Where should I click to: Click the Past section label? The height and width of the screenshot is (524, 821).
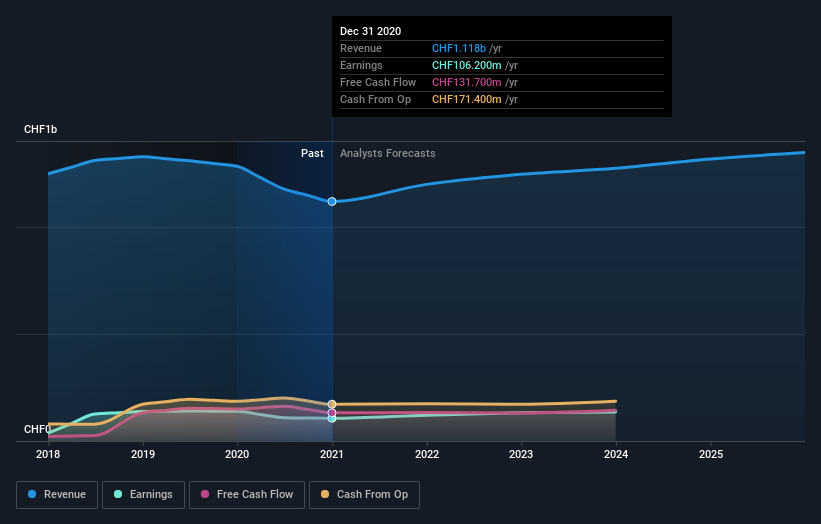[312, 153]
